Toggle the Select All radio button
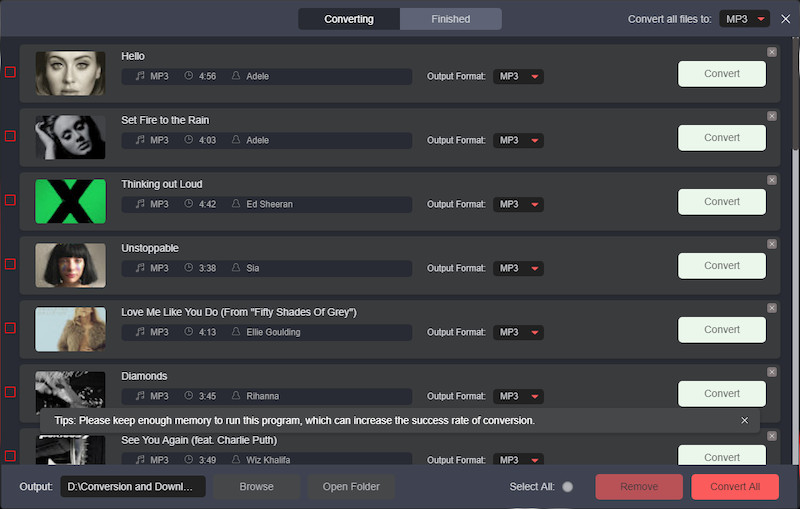The image size is (800, 509). [x=567, y=487]
